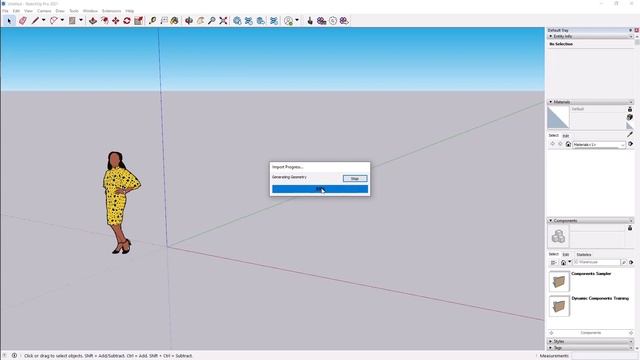
Task: Open Components Sampler folder thumbnail
Action: pyautogui.click(x=559, y=281)
